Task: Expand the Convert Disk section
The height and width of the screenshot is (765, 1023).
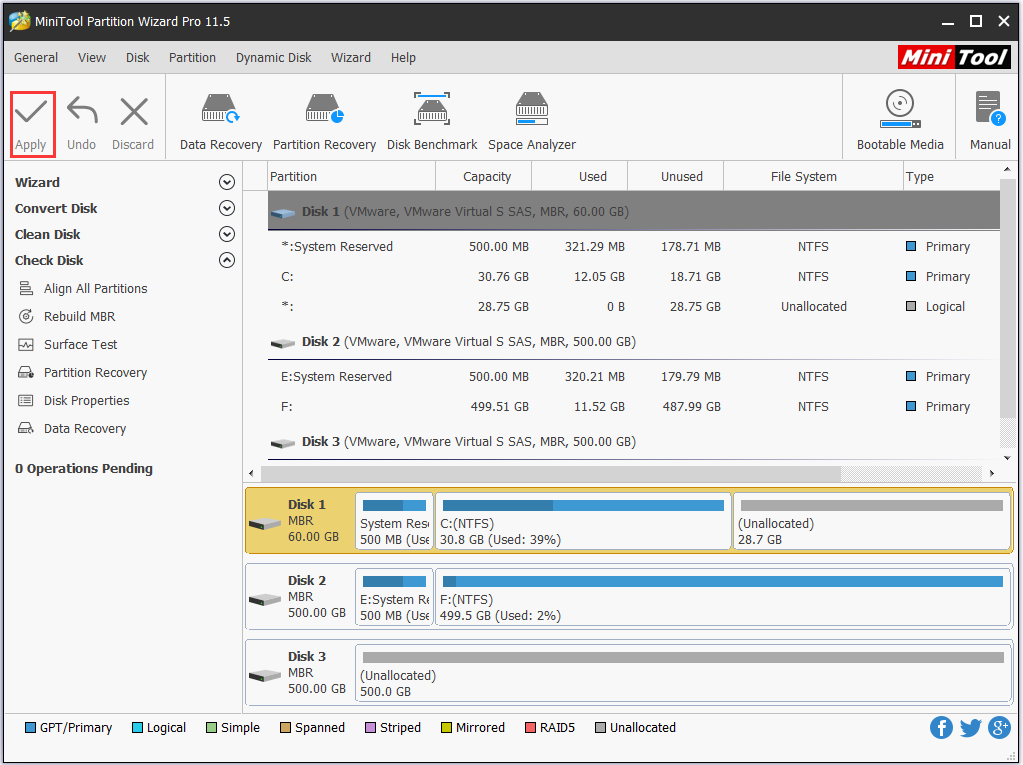Action: pos(227,209)
